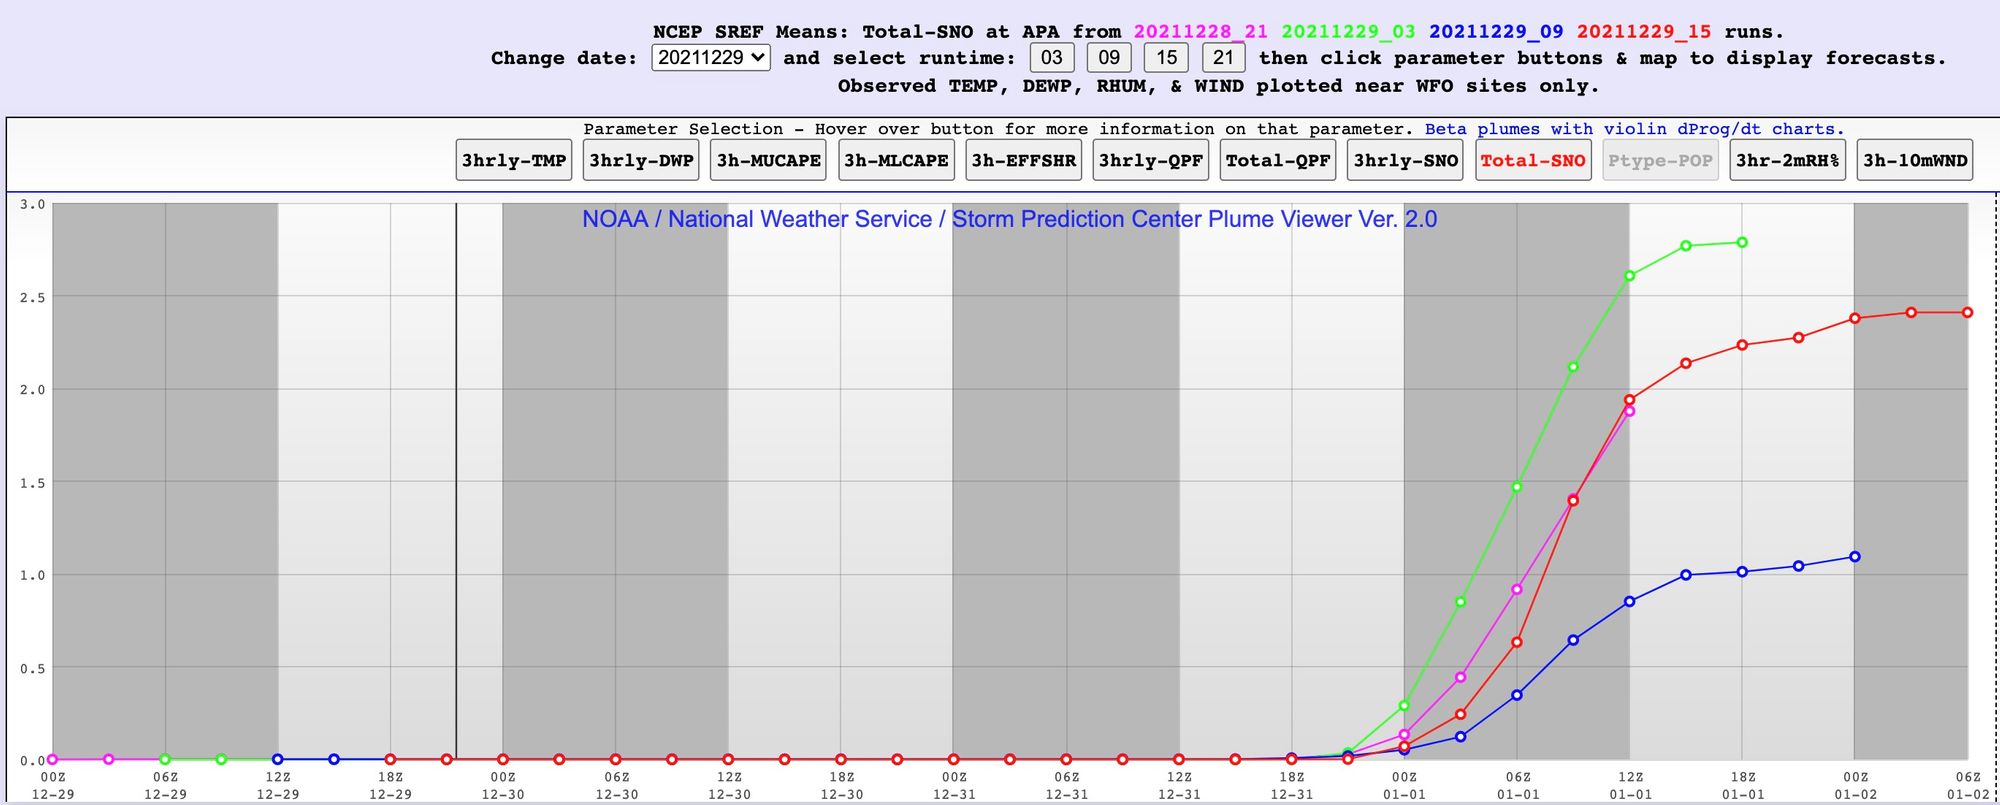The height and width of the screenshot is (805, 2000).
Task: Select runtime 15 button
Action: click(x=1166, y=58)
